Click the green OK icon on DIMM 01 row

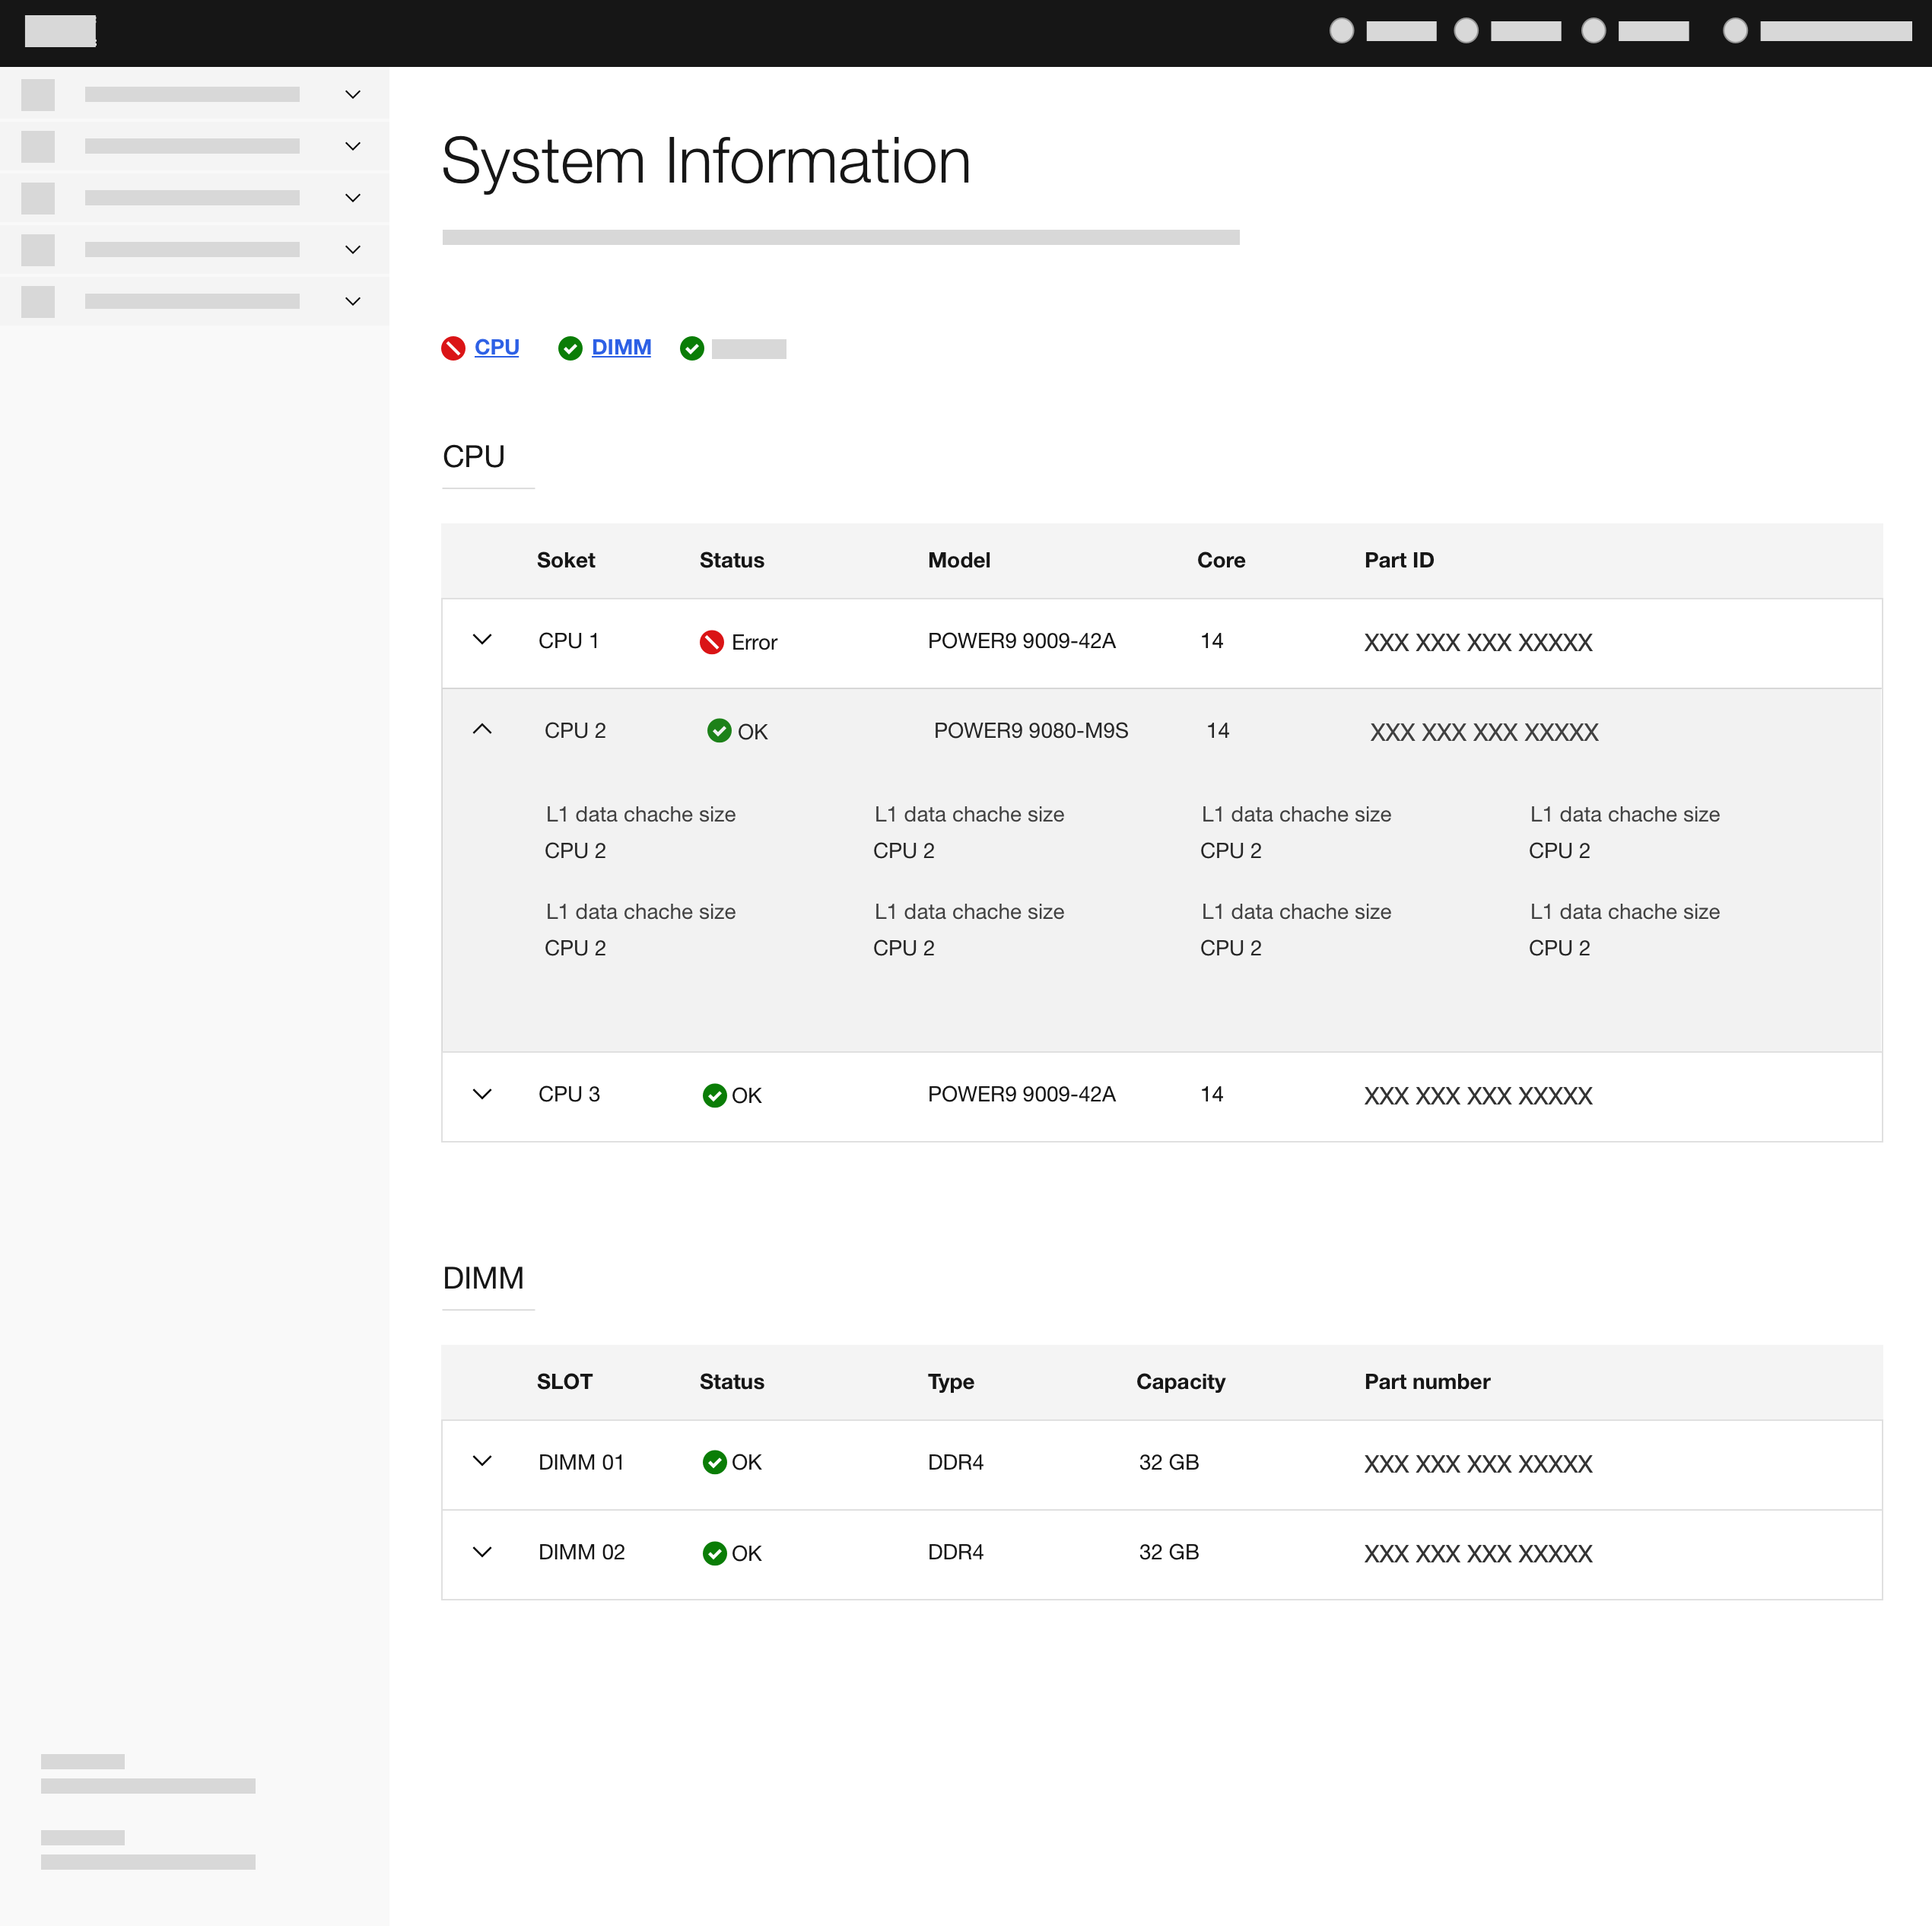pos(714,1462)
